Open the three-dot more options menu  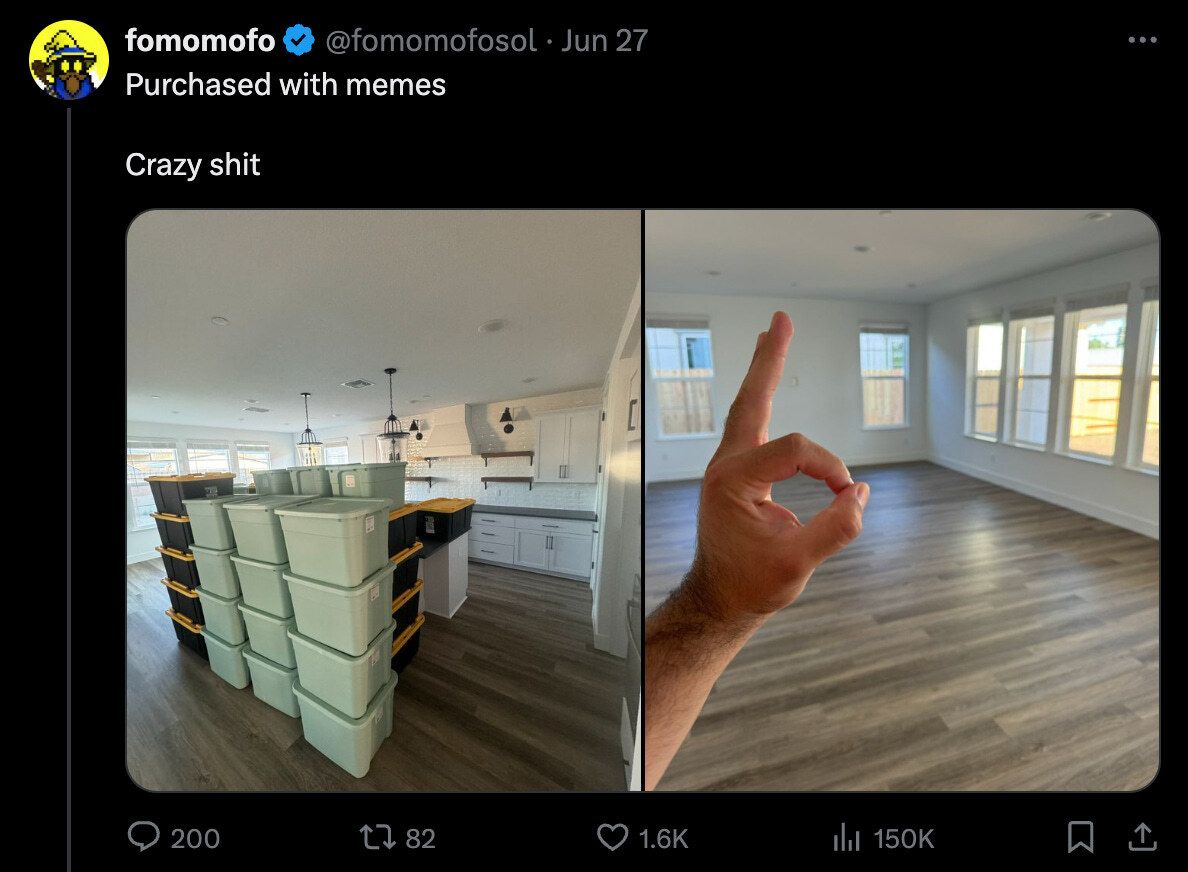[x=1142, y=40]
